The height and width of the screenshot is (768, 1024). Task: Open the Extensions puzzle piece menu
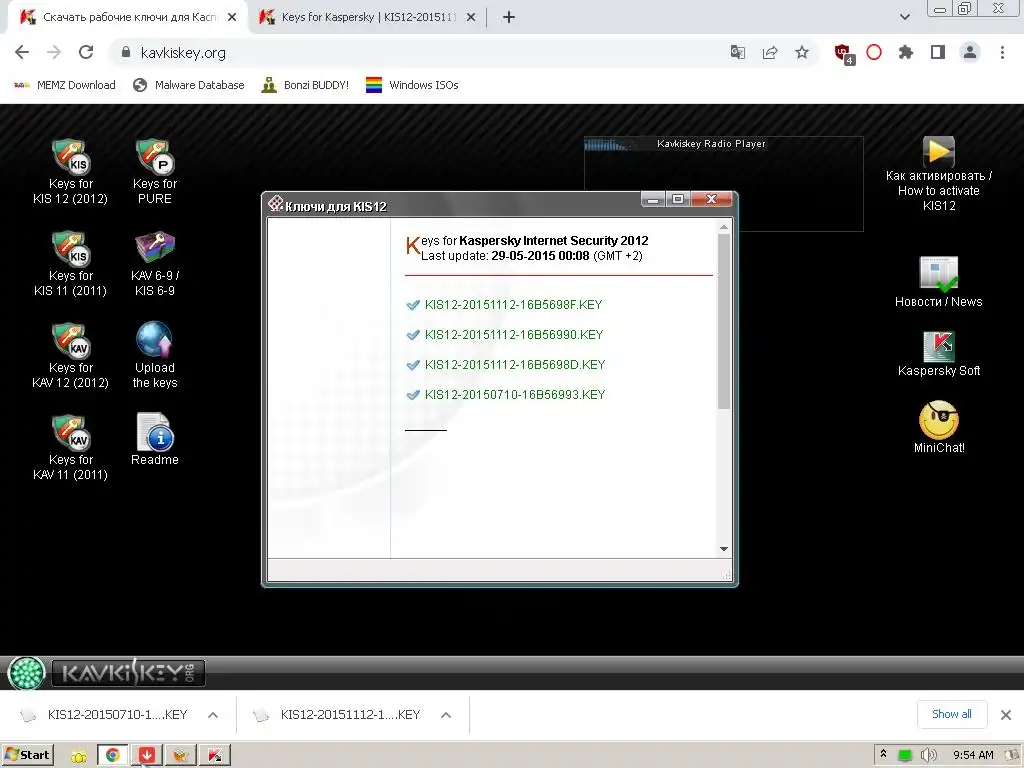click(x=906, y=52)
